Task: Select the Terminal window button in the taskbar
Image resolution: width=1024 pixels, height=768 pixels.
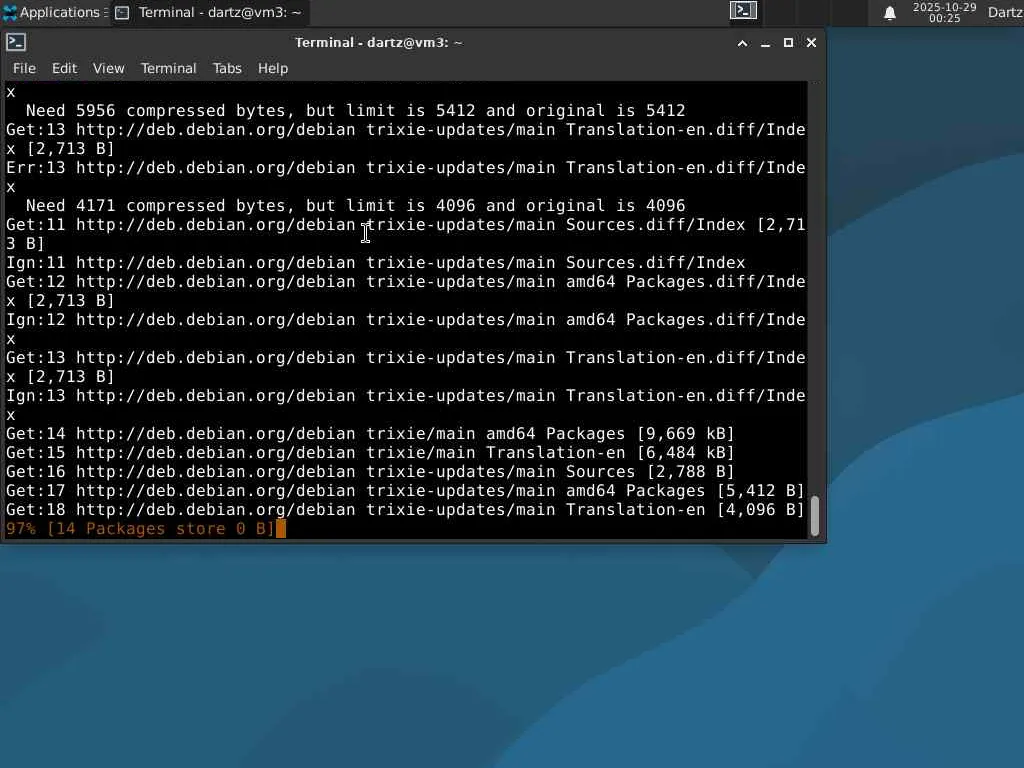Action: (209, 12)
